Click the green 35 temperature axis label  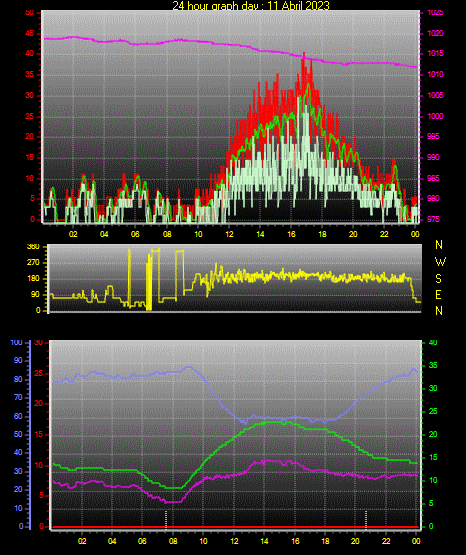(433, 365)
